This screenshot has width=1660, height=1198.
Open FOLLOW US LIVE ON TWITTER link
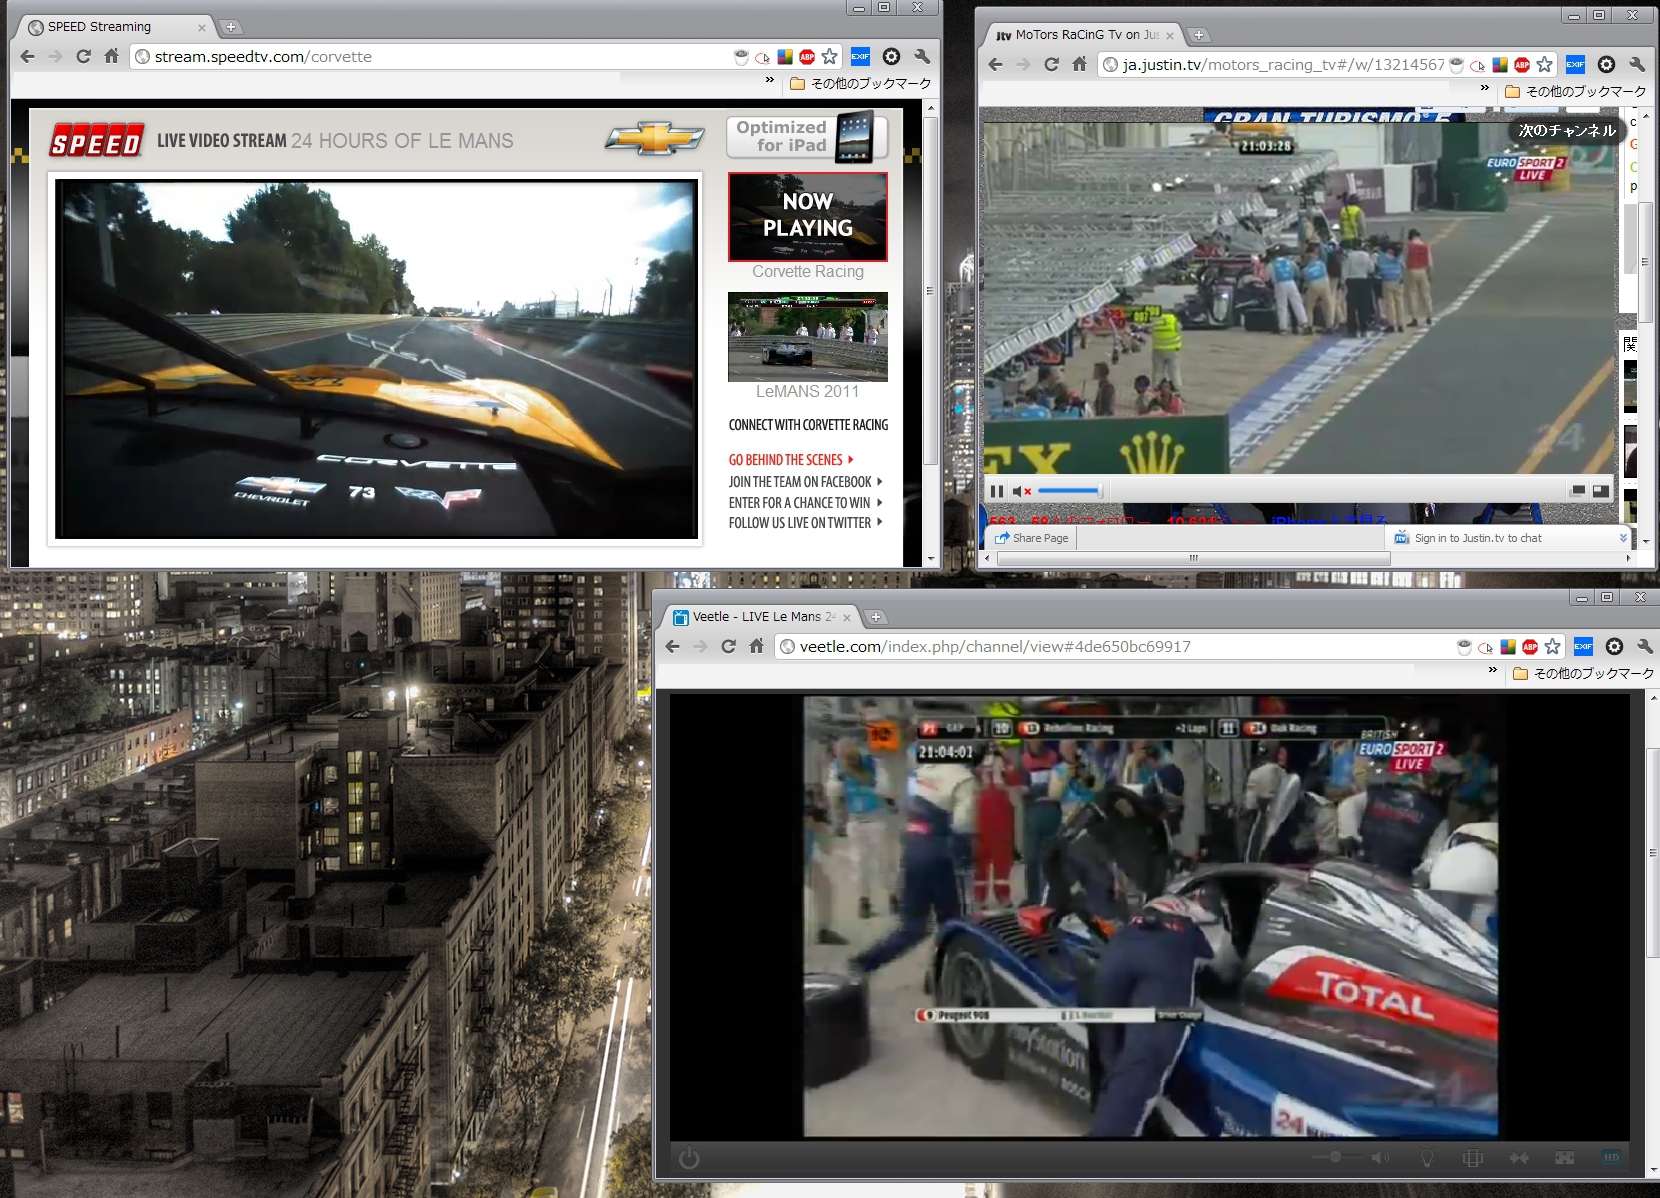point(805,523)
